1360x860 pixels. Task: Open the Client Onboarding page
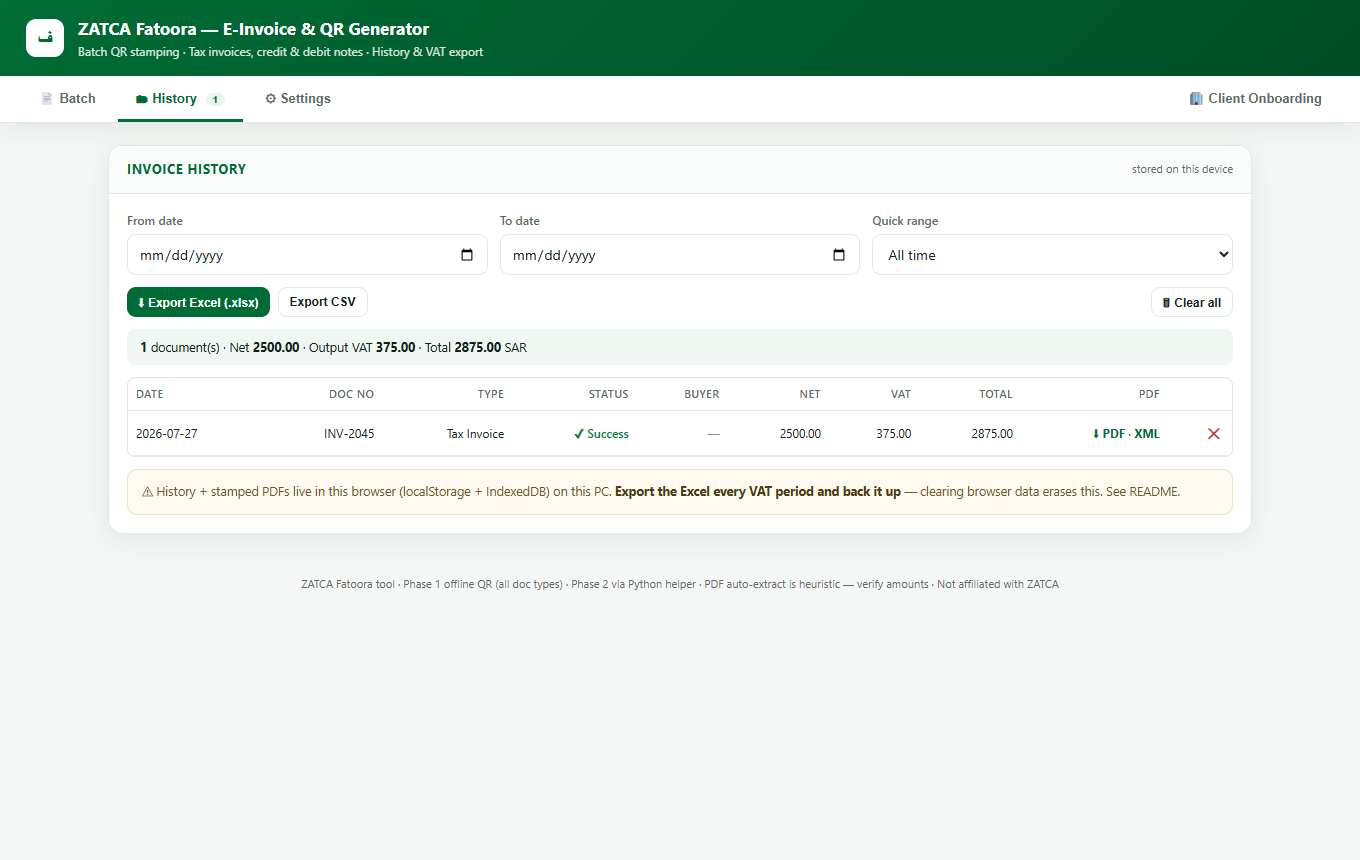(1255, 99)
